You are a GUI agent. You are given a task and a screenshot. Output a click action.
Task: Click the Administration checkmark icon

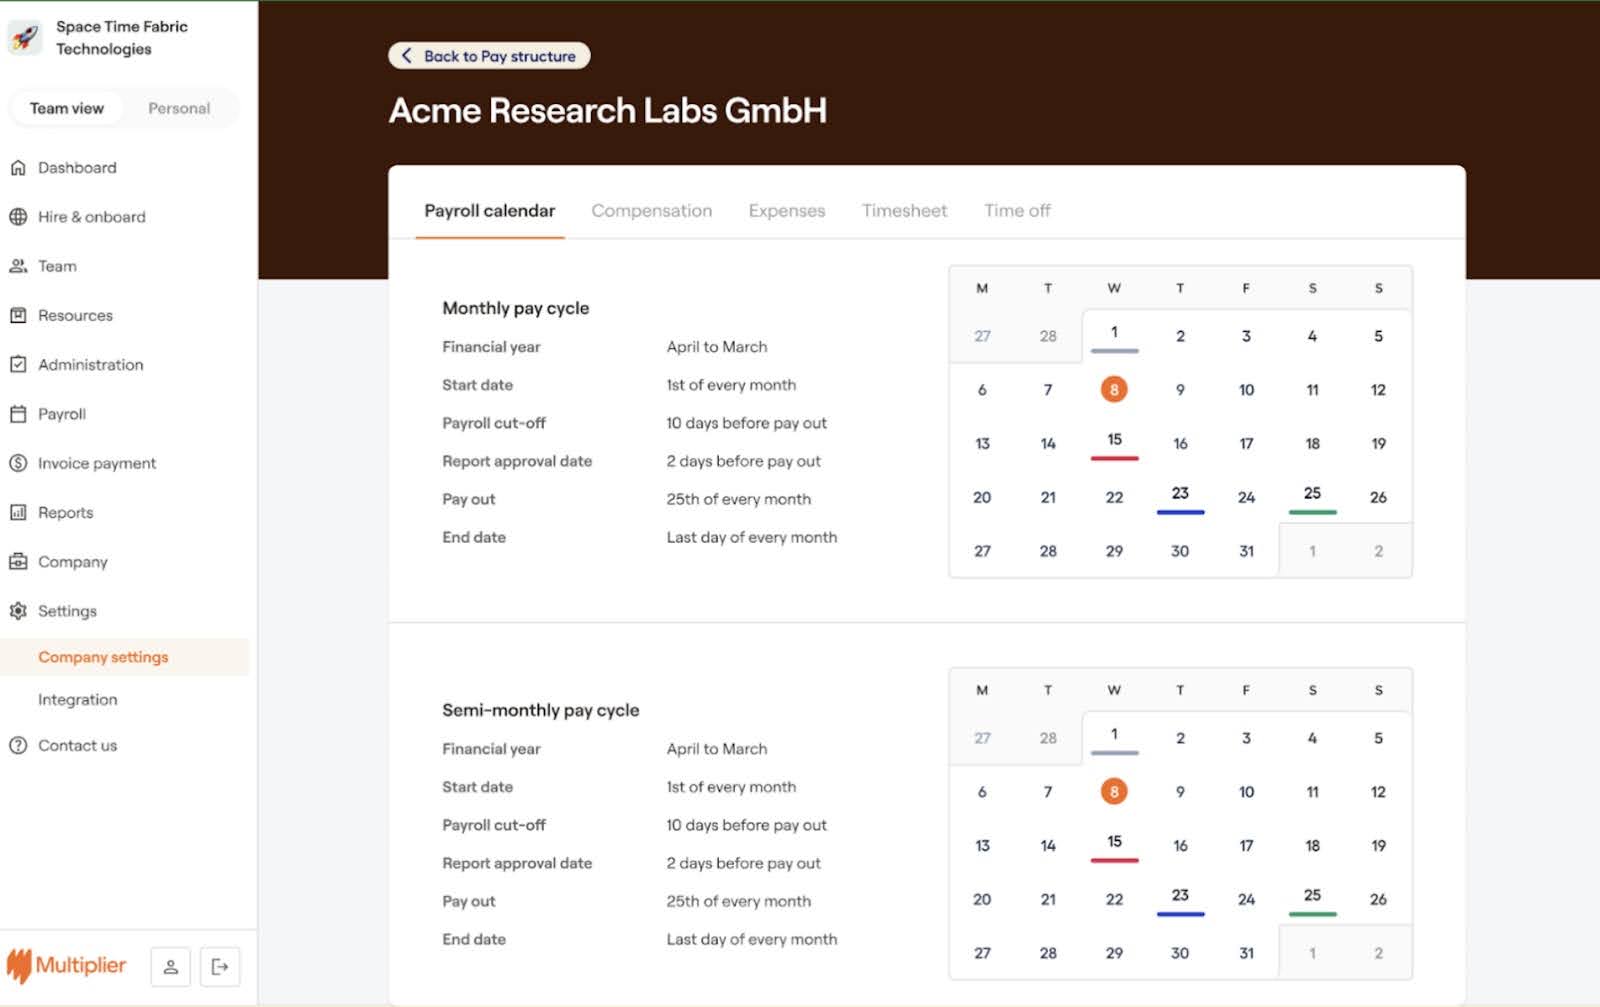point(18,364)
